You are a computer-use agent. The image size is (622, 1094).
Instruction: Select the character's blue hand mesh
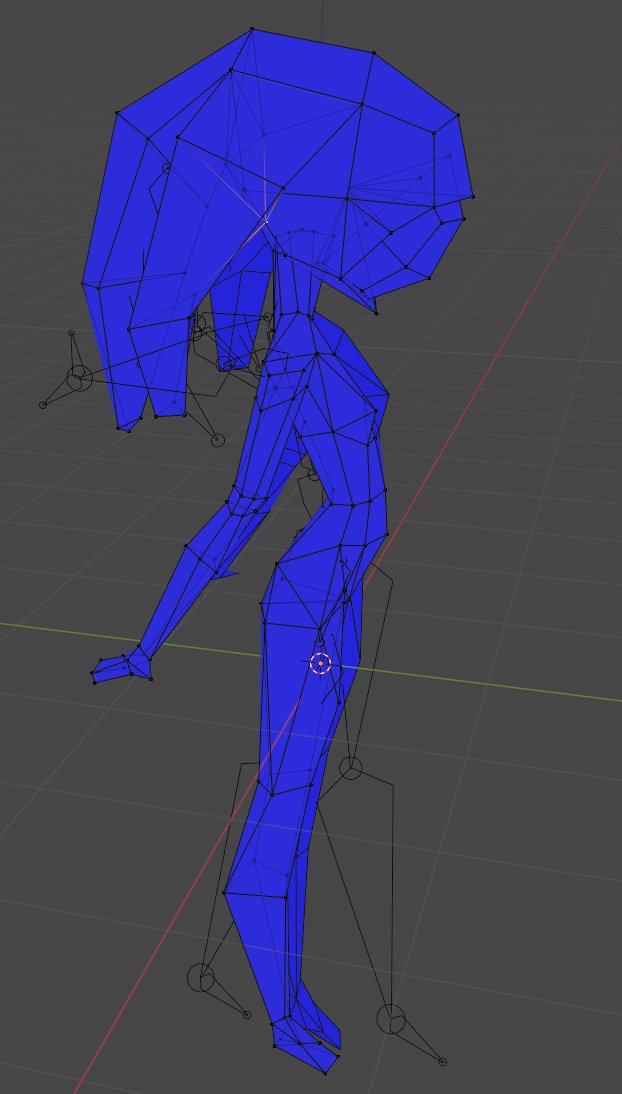(121, 668)
